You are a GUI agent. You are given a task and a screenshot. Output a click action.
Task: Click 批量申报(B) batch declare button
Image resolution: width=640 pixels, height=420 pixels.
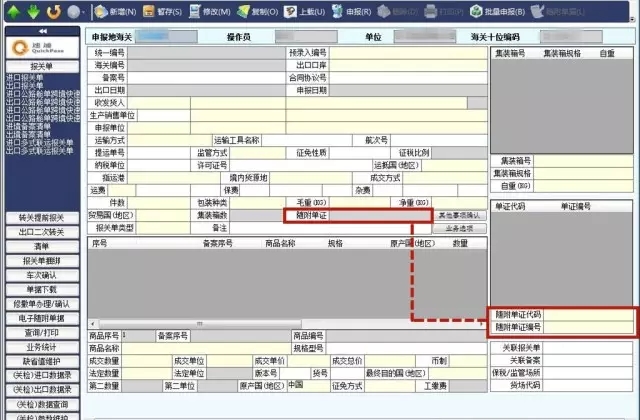pyautogui.click(x=497, y=11)
